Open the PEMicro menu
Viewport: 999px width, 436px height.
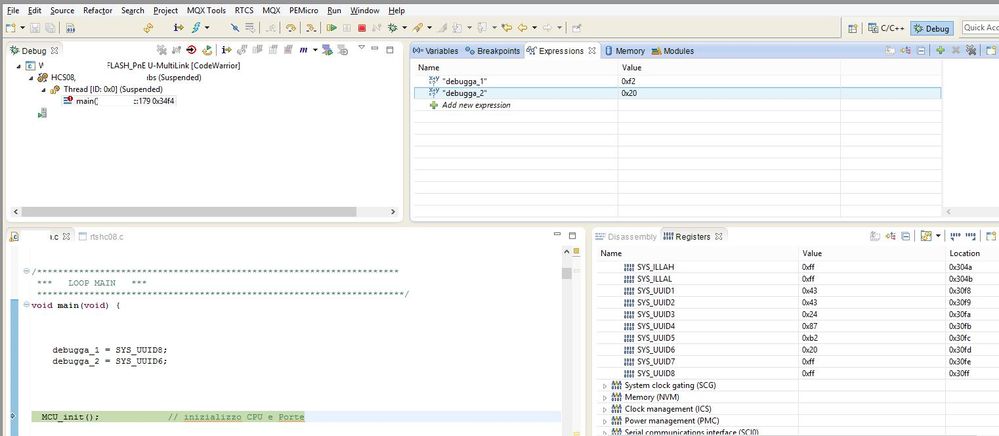[303, 10]
